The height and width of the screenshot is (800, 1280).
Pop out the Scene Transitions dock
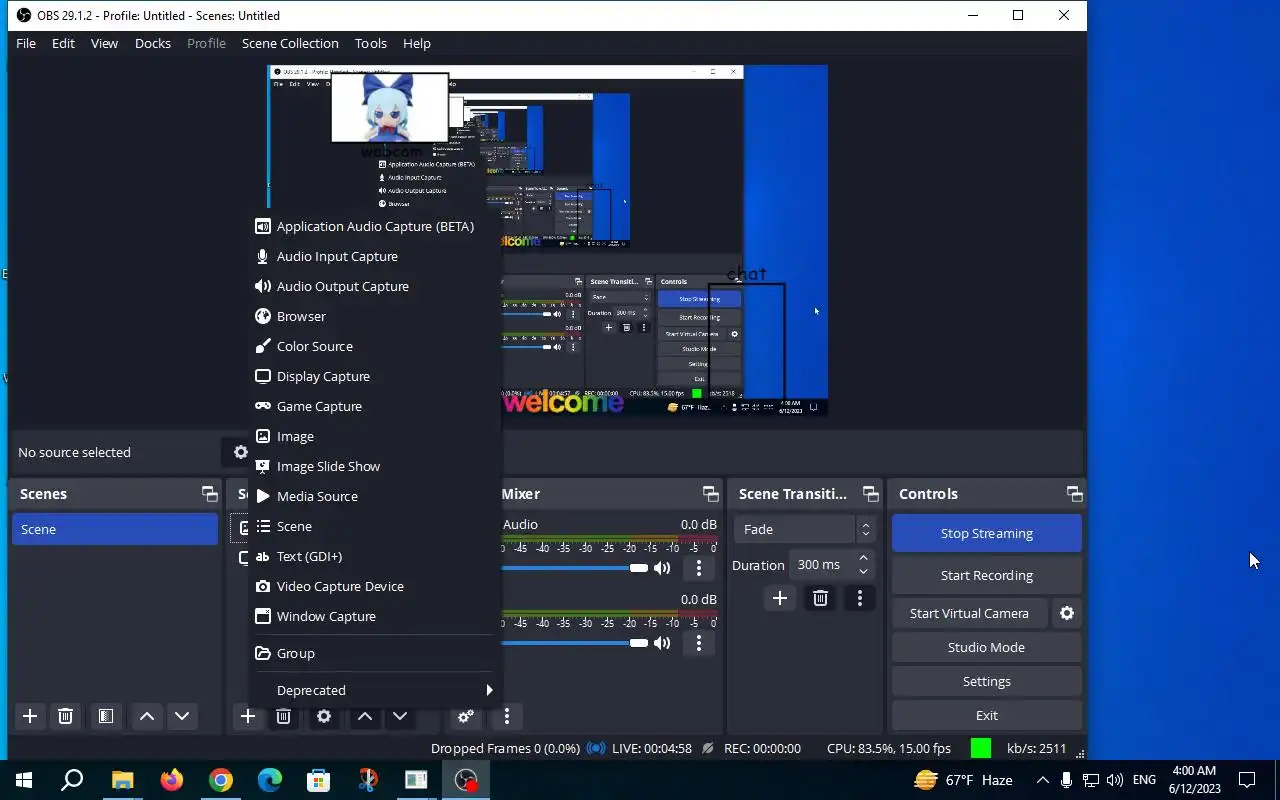[871, 494]
